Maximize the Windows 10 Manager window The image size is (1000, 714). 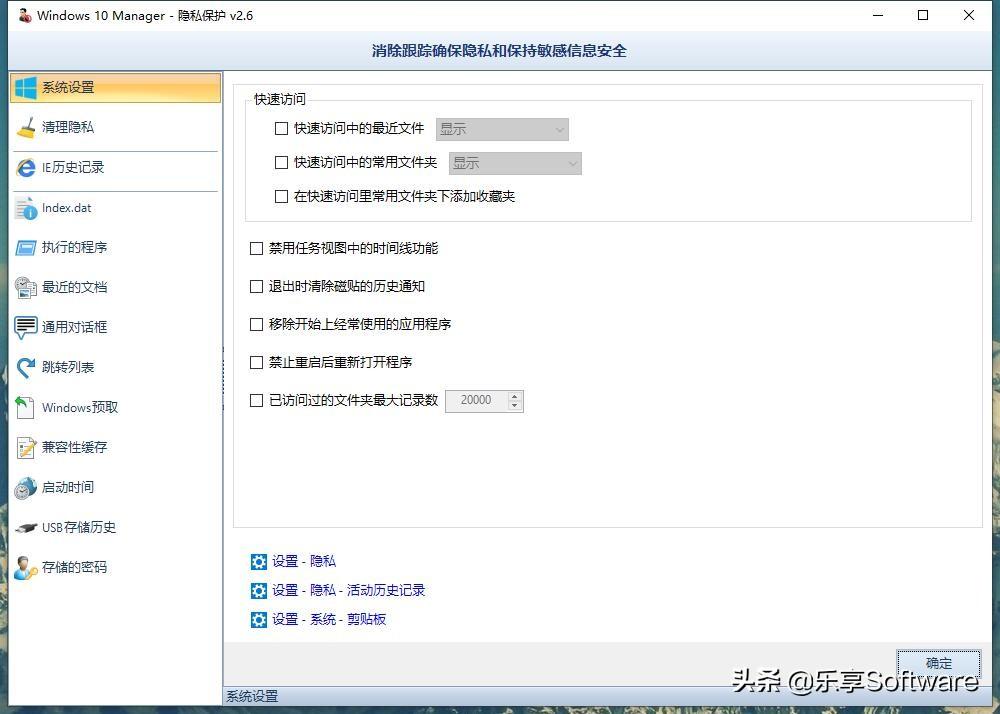coord(923,15)
